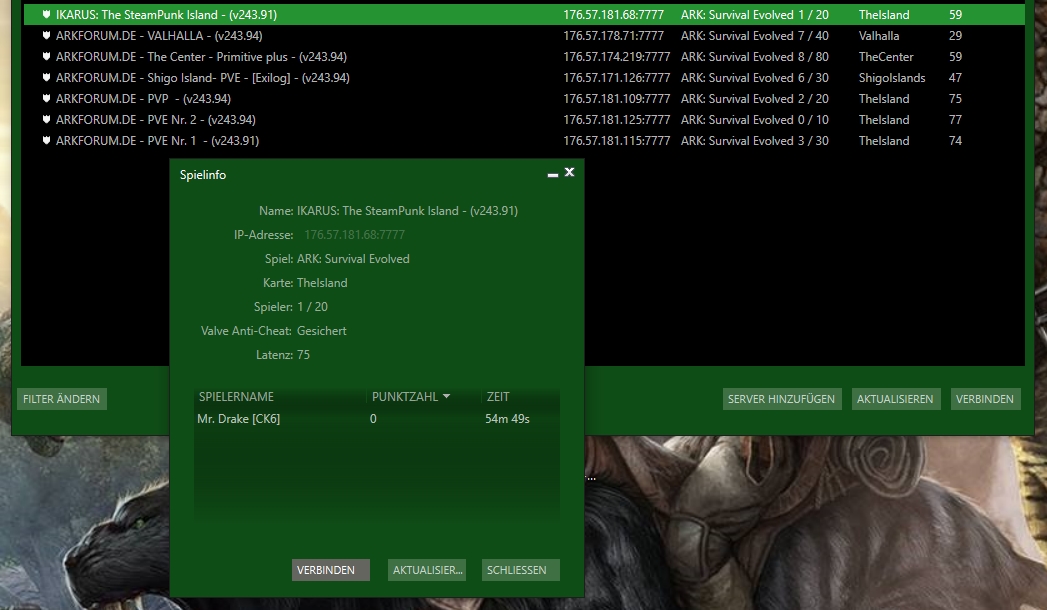Select server ARKFORUM.DE - VALHALLA - (v243.94)
The width and height of the screenshot is (1047, 610).
pyautogui.click(x=159, y=35)
